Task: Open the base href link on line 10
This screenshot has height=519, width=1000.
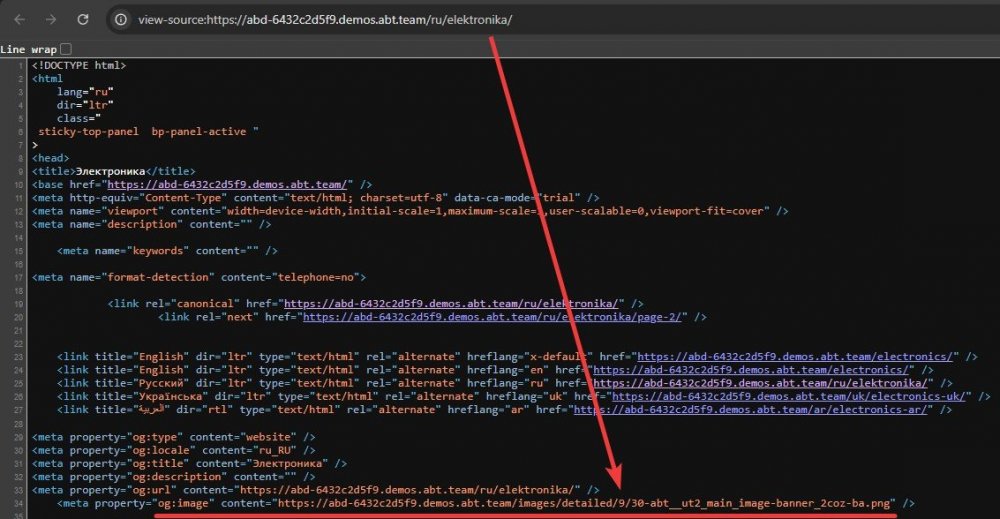Action: (x=226, y=185)
